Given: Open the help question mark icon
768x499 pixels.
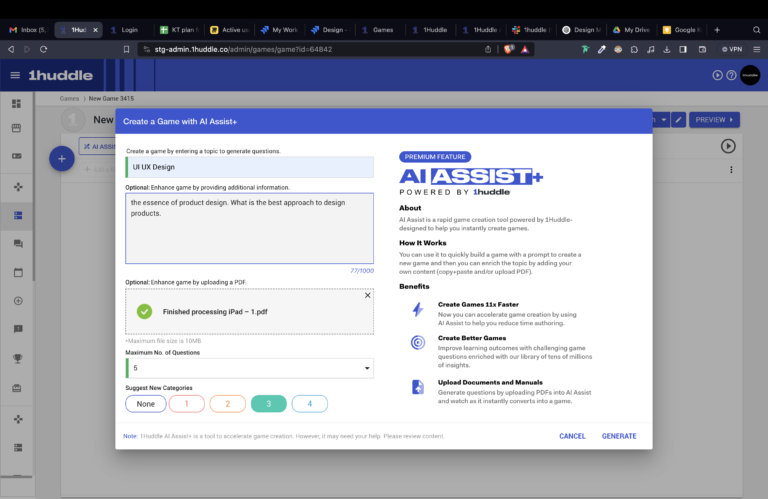Looking at the screenshot, I should (x=731, y=75).
